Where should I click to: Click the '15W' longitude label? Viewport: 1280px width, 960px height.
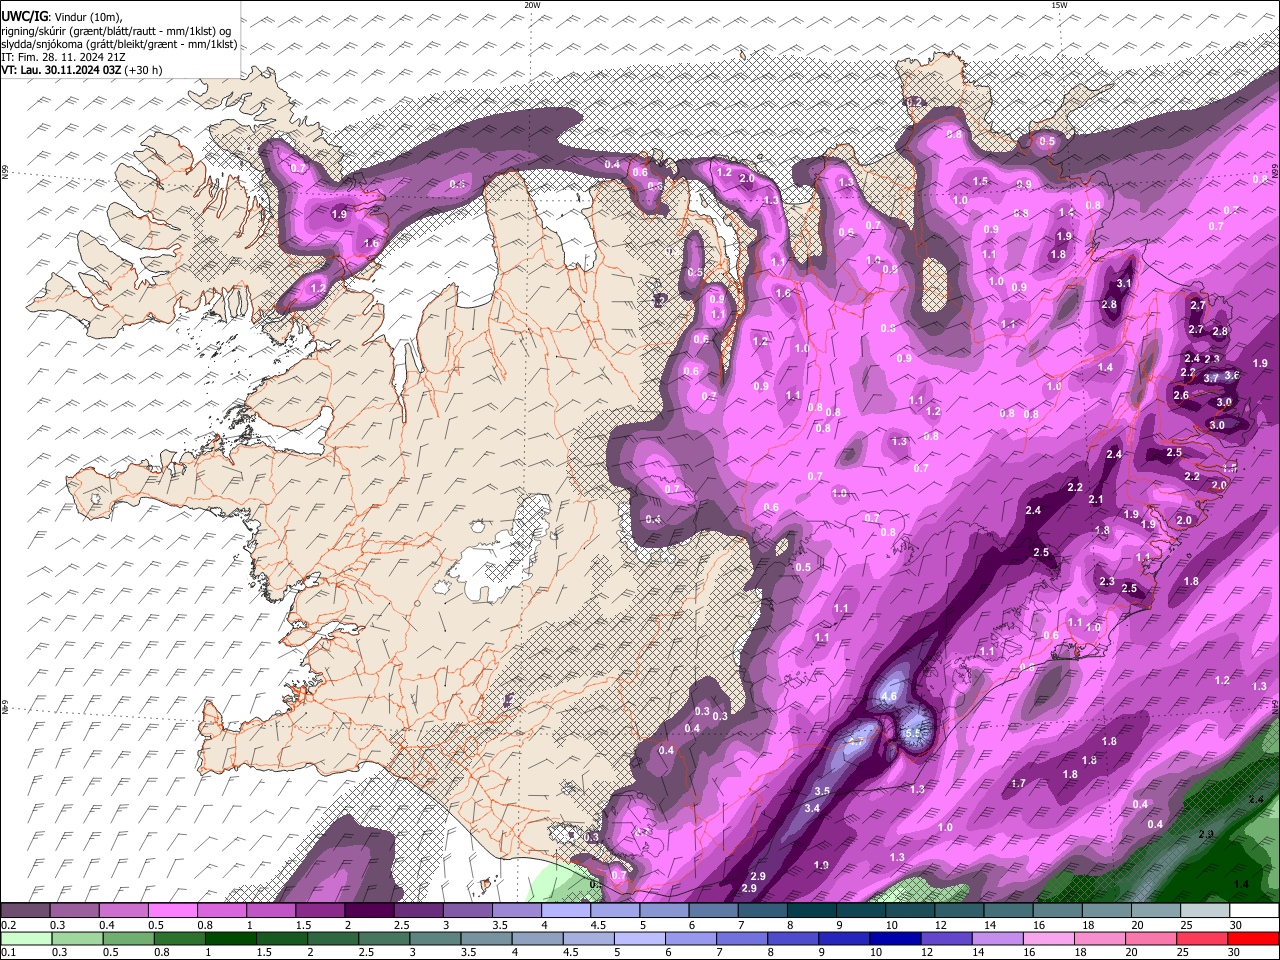pyautogui.click(x=1059, y=5)
